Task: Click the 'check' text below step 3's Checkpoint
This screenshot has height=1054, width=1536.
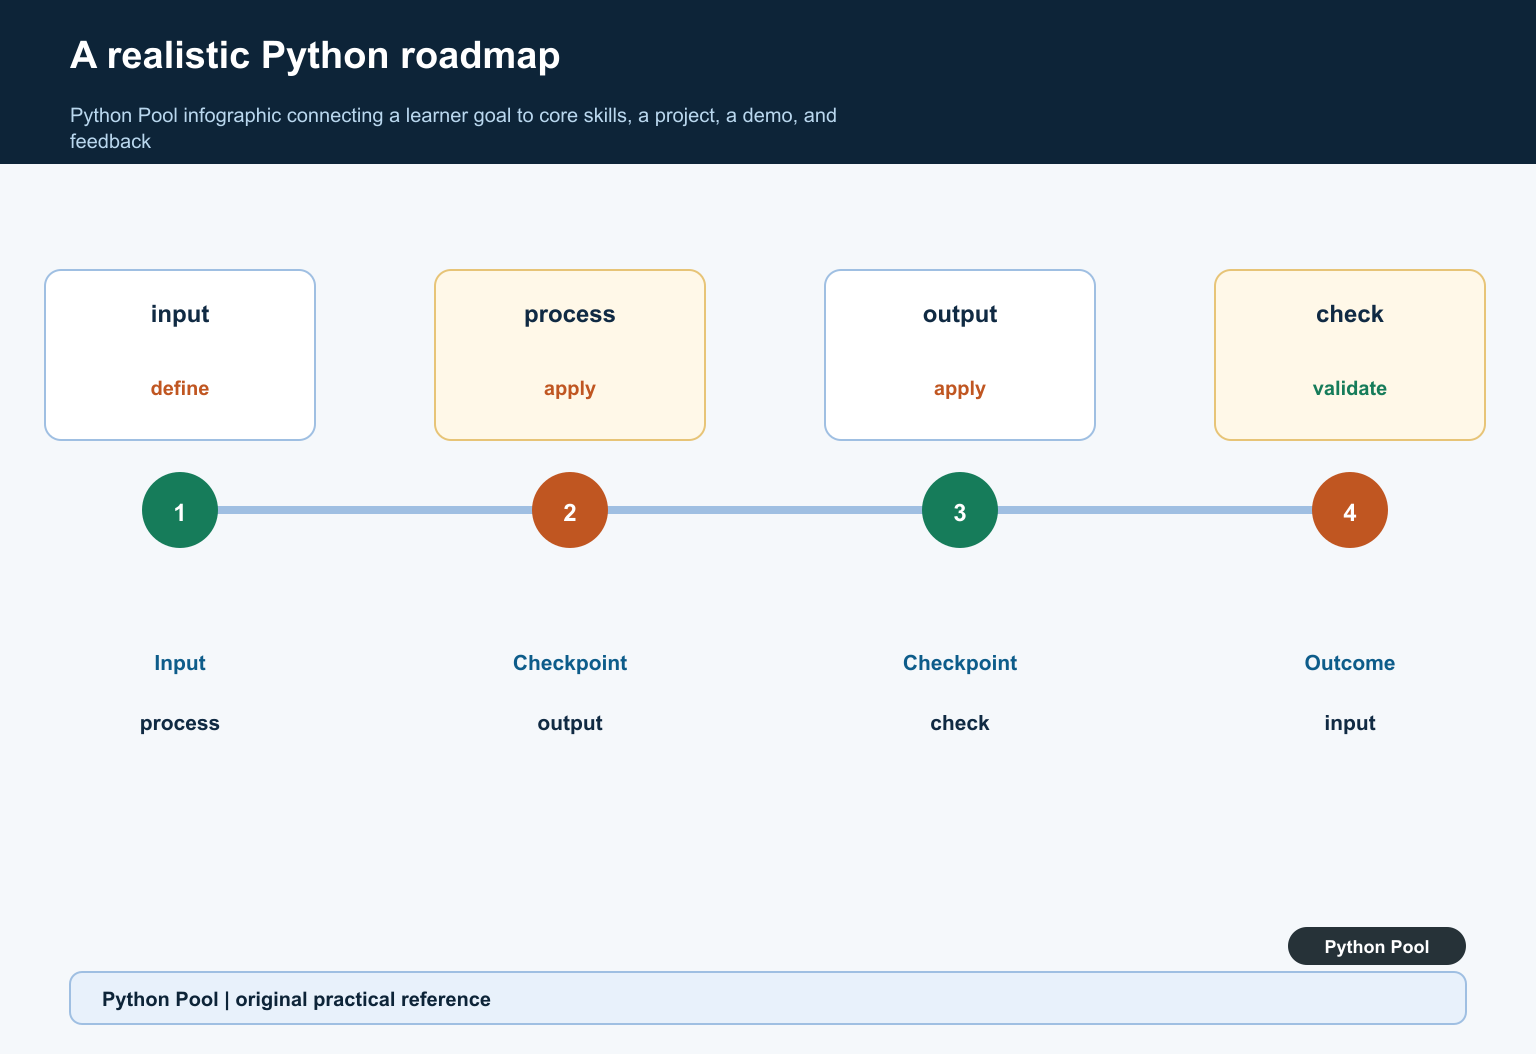Action: (960, 723)
